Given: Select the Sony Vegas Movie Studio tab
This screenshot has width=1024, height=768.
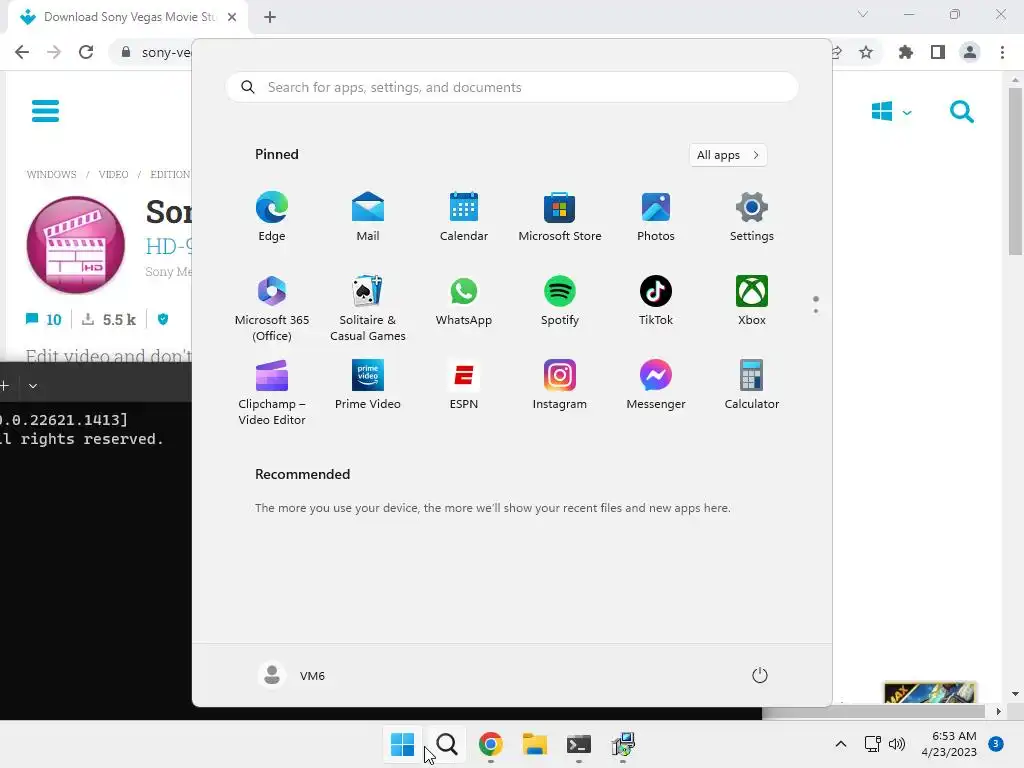Looking at the screenshot, I should (x=129, y=17).
